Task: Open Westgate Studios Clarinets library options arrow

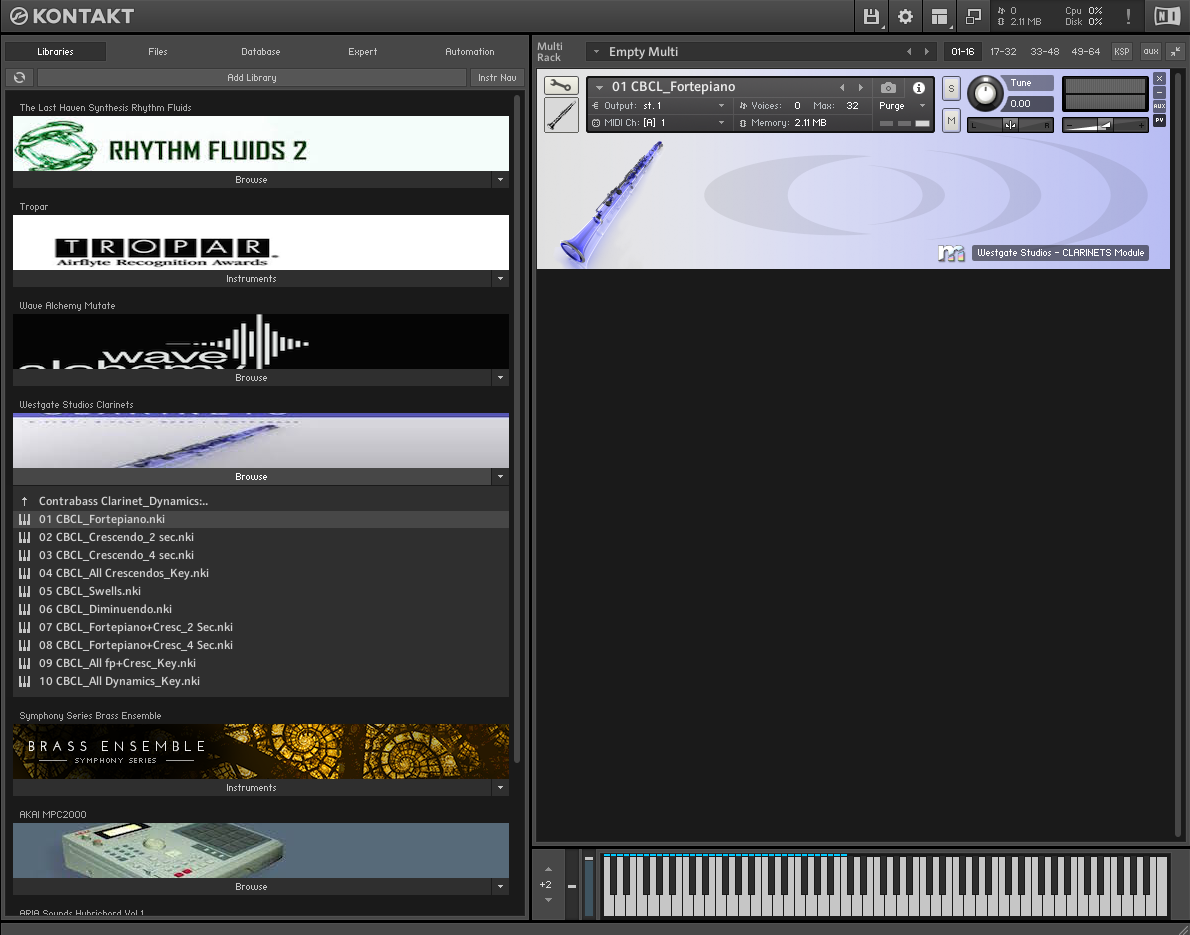Action: 500,477
